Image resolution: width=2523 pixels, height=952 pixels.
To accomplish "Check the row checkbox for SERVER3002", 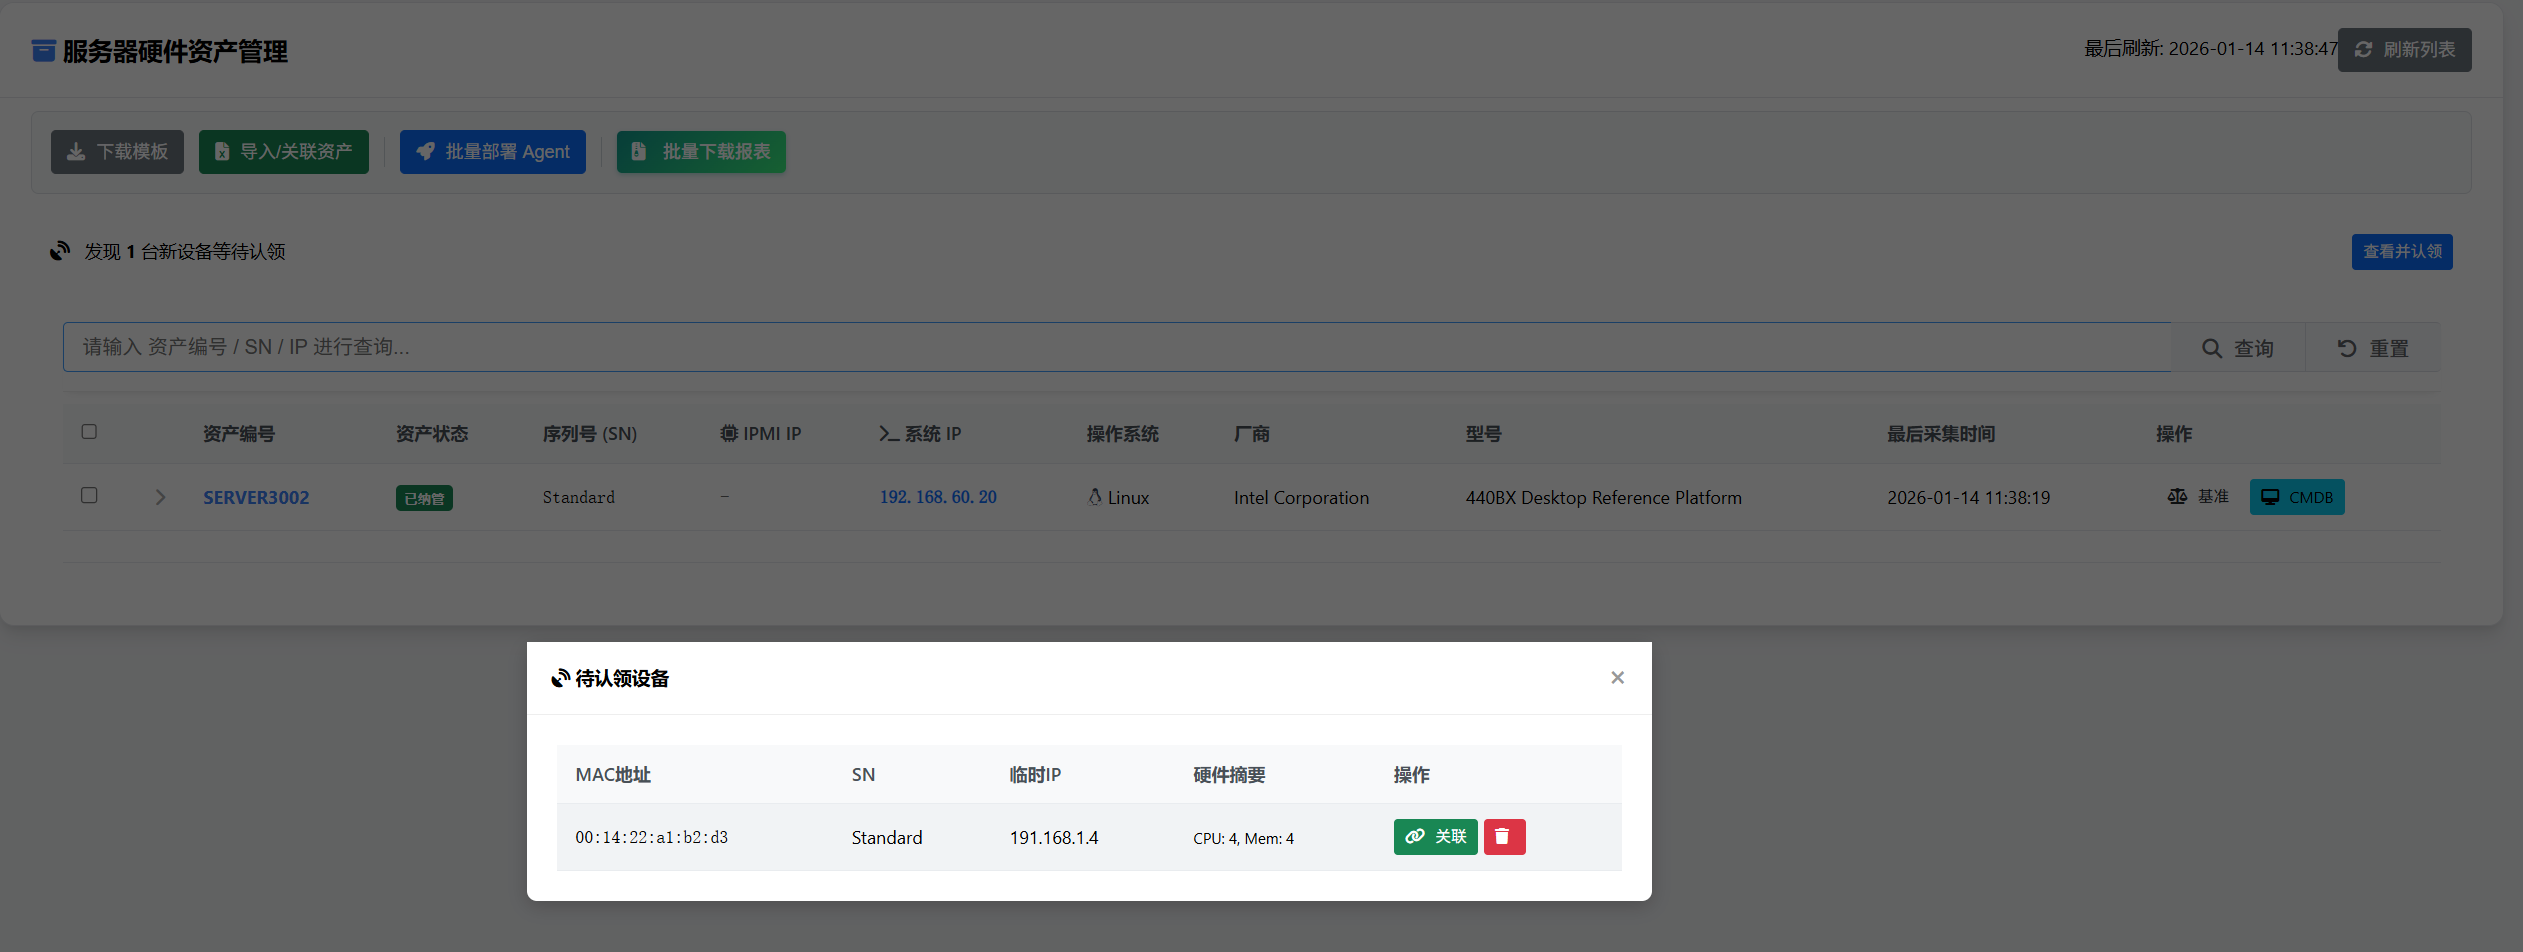I will (89, 495).
